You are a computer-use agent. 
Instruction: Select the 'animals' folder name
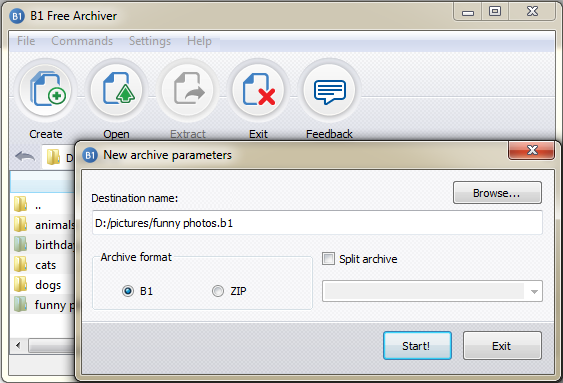pos(55,225)
